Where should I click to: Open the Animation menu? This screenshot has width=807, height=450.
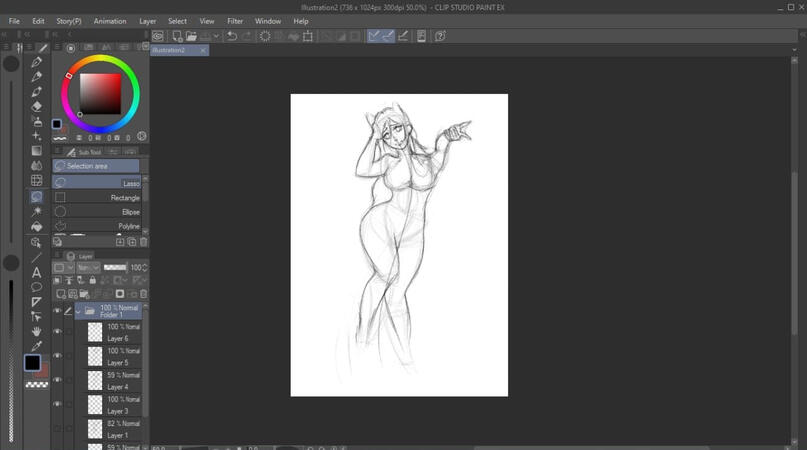[110, 21]
